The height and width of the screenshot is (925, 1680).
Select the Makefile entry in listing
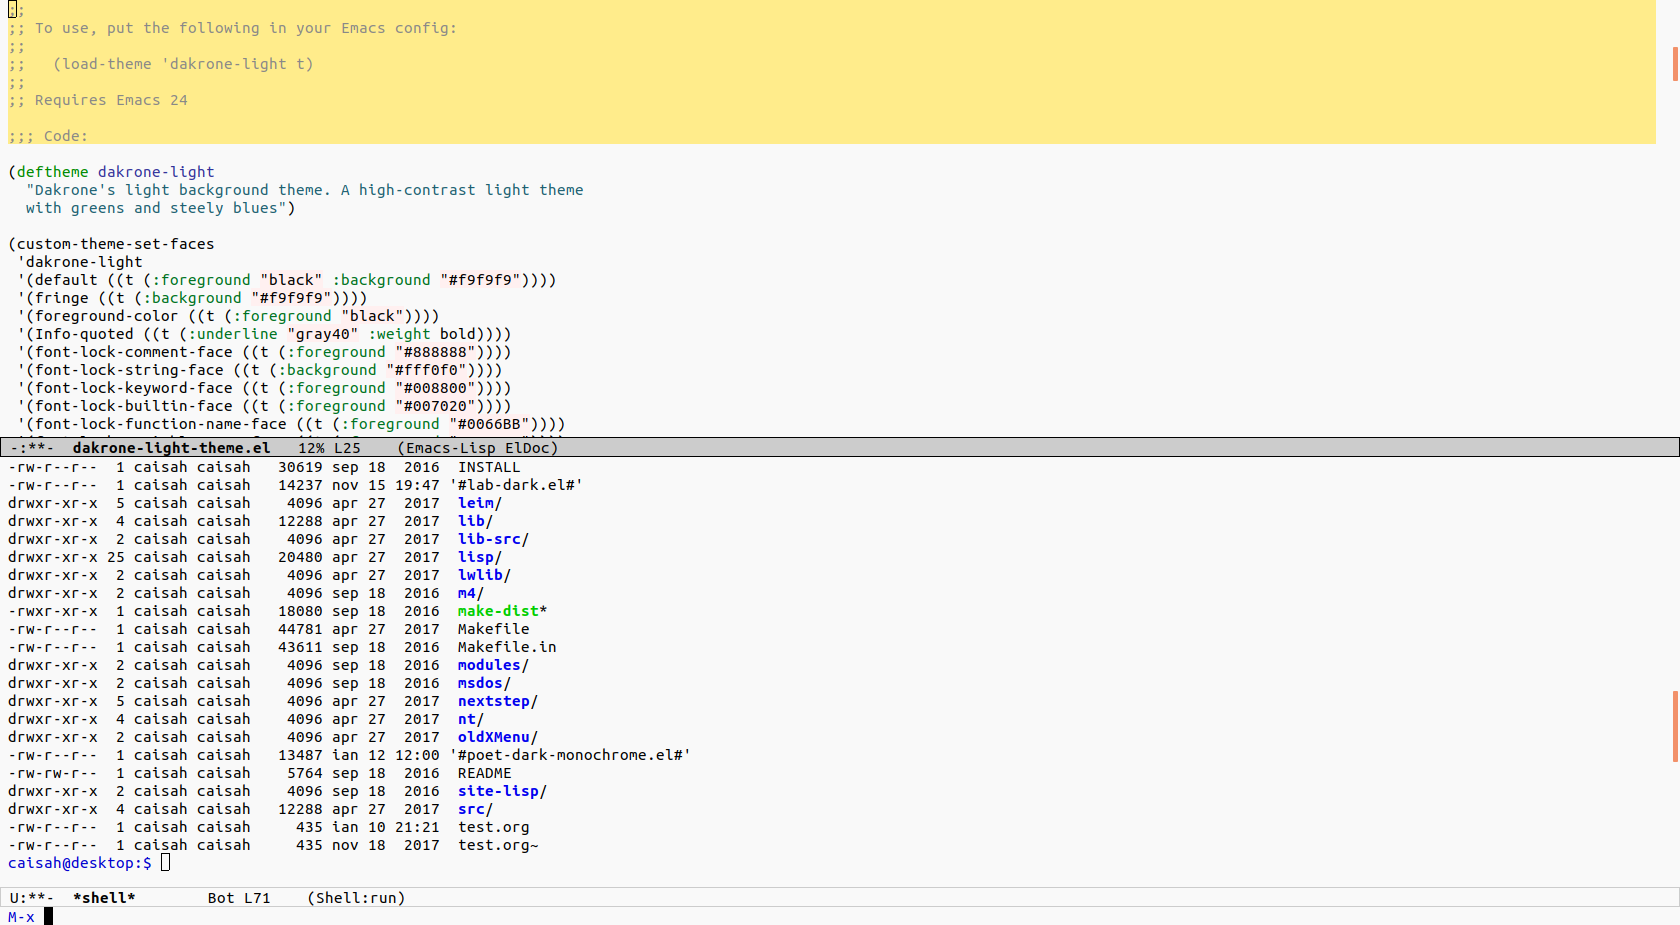(494, 629)
